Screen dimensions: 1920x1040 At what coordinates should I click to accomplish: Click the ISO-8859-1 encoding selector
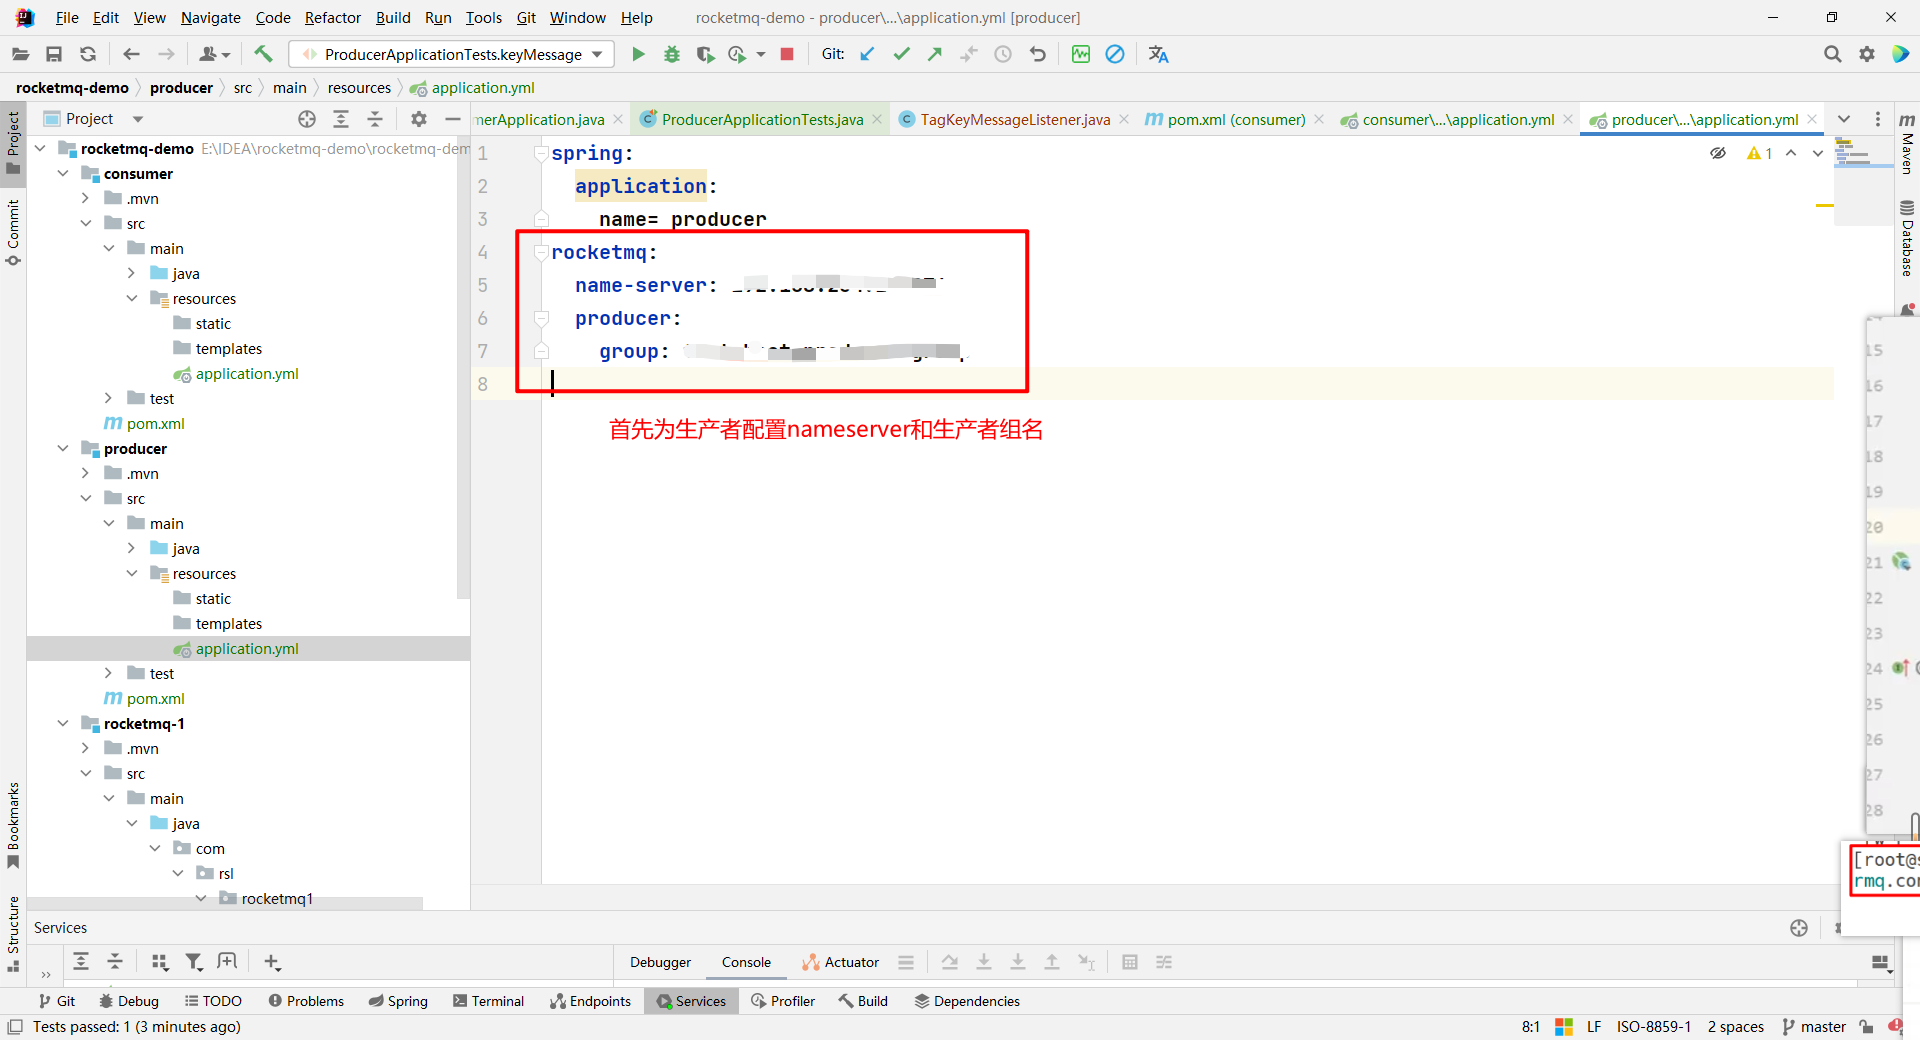(1654, 1027)
